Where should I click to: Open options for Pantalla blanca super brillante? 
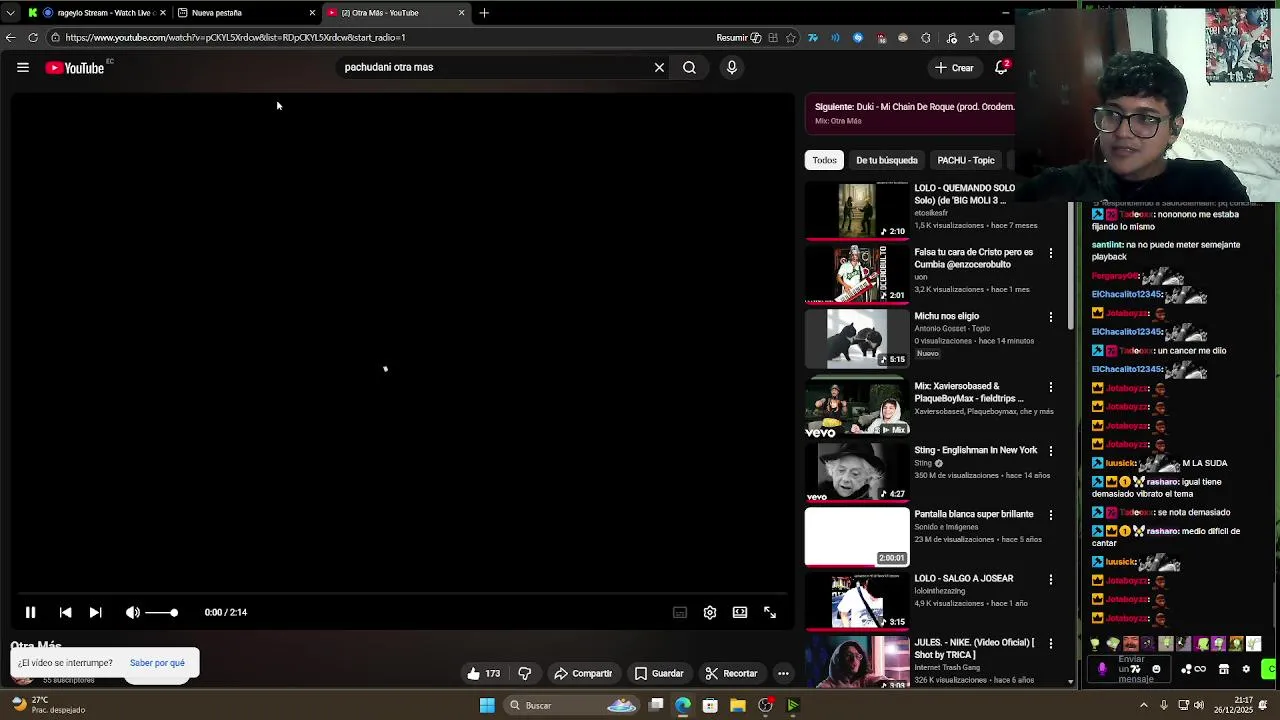[1050, 515]
